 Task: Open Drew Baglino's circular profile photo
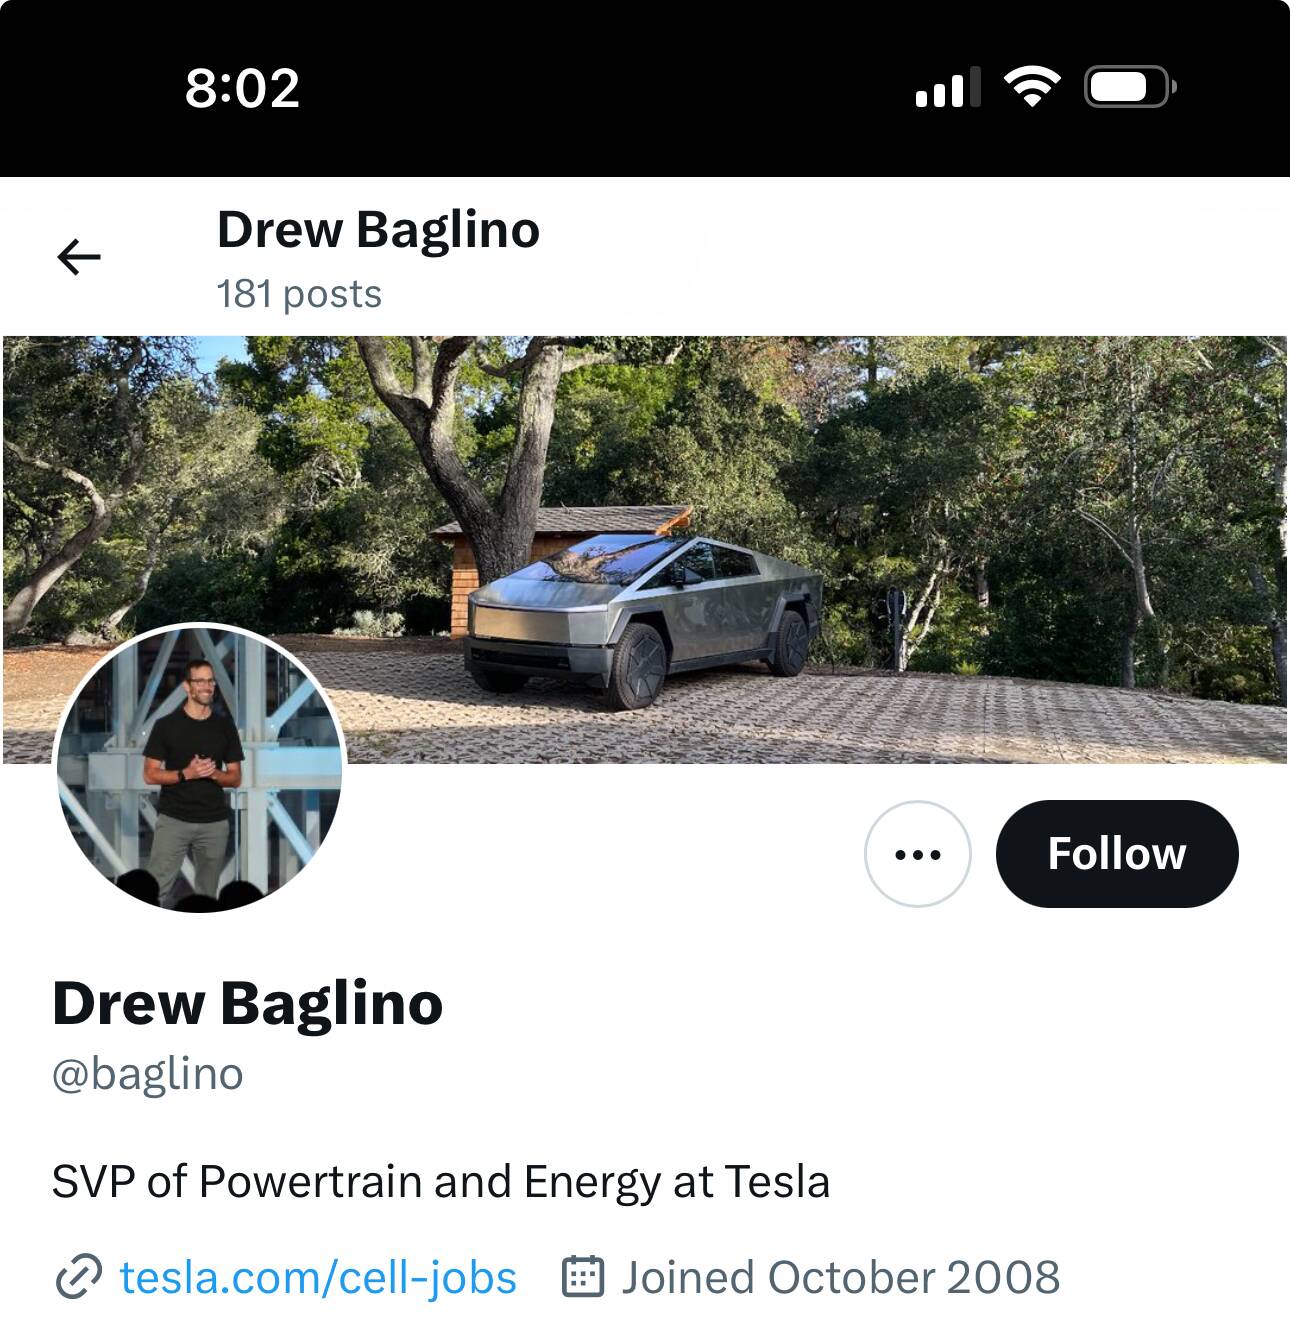(200, 768)
